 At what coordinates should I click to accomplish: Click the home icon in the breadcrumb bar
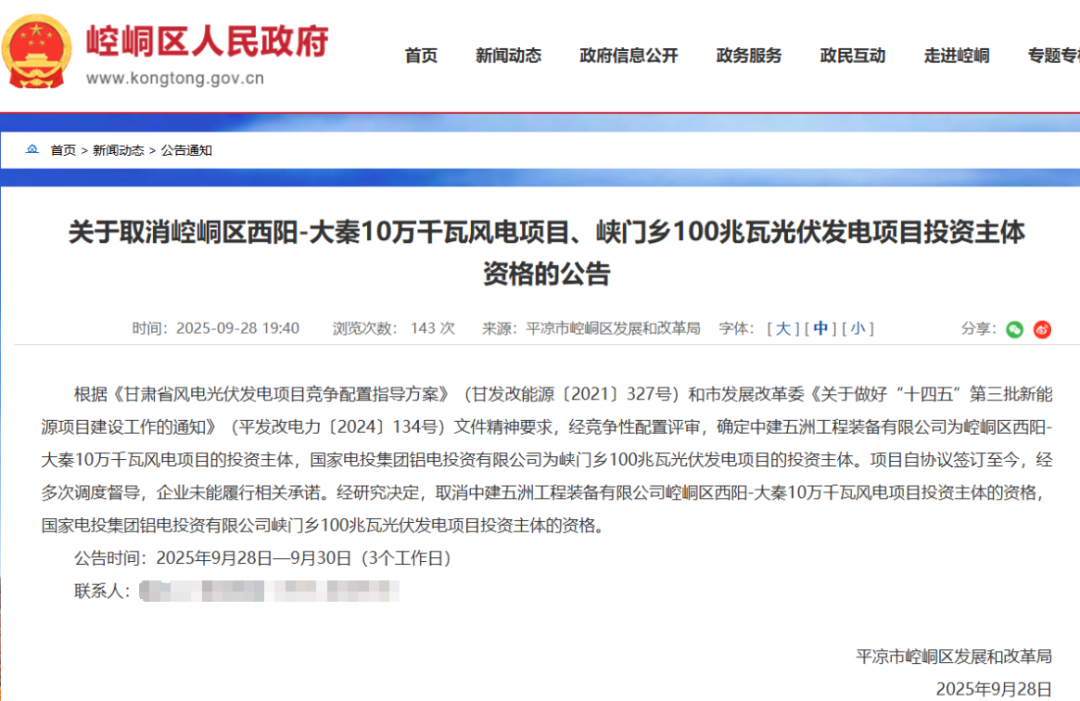pyautogui.click(x=32, y=149)
